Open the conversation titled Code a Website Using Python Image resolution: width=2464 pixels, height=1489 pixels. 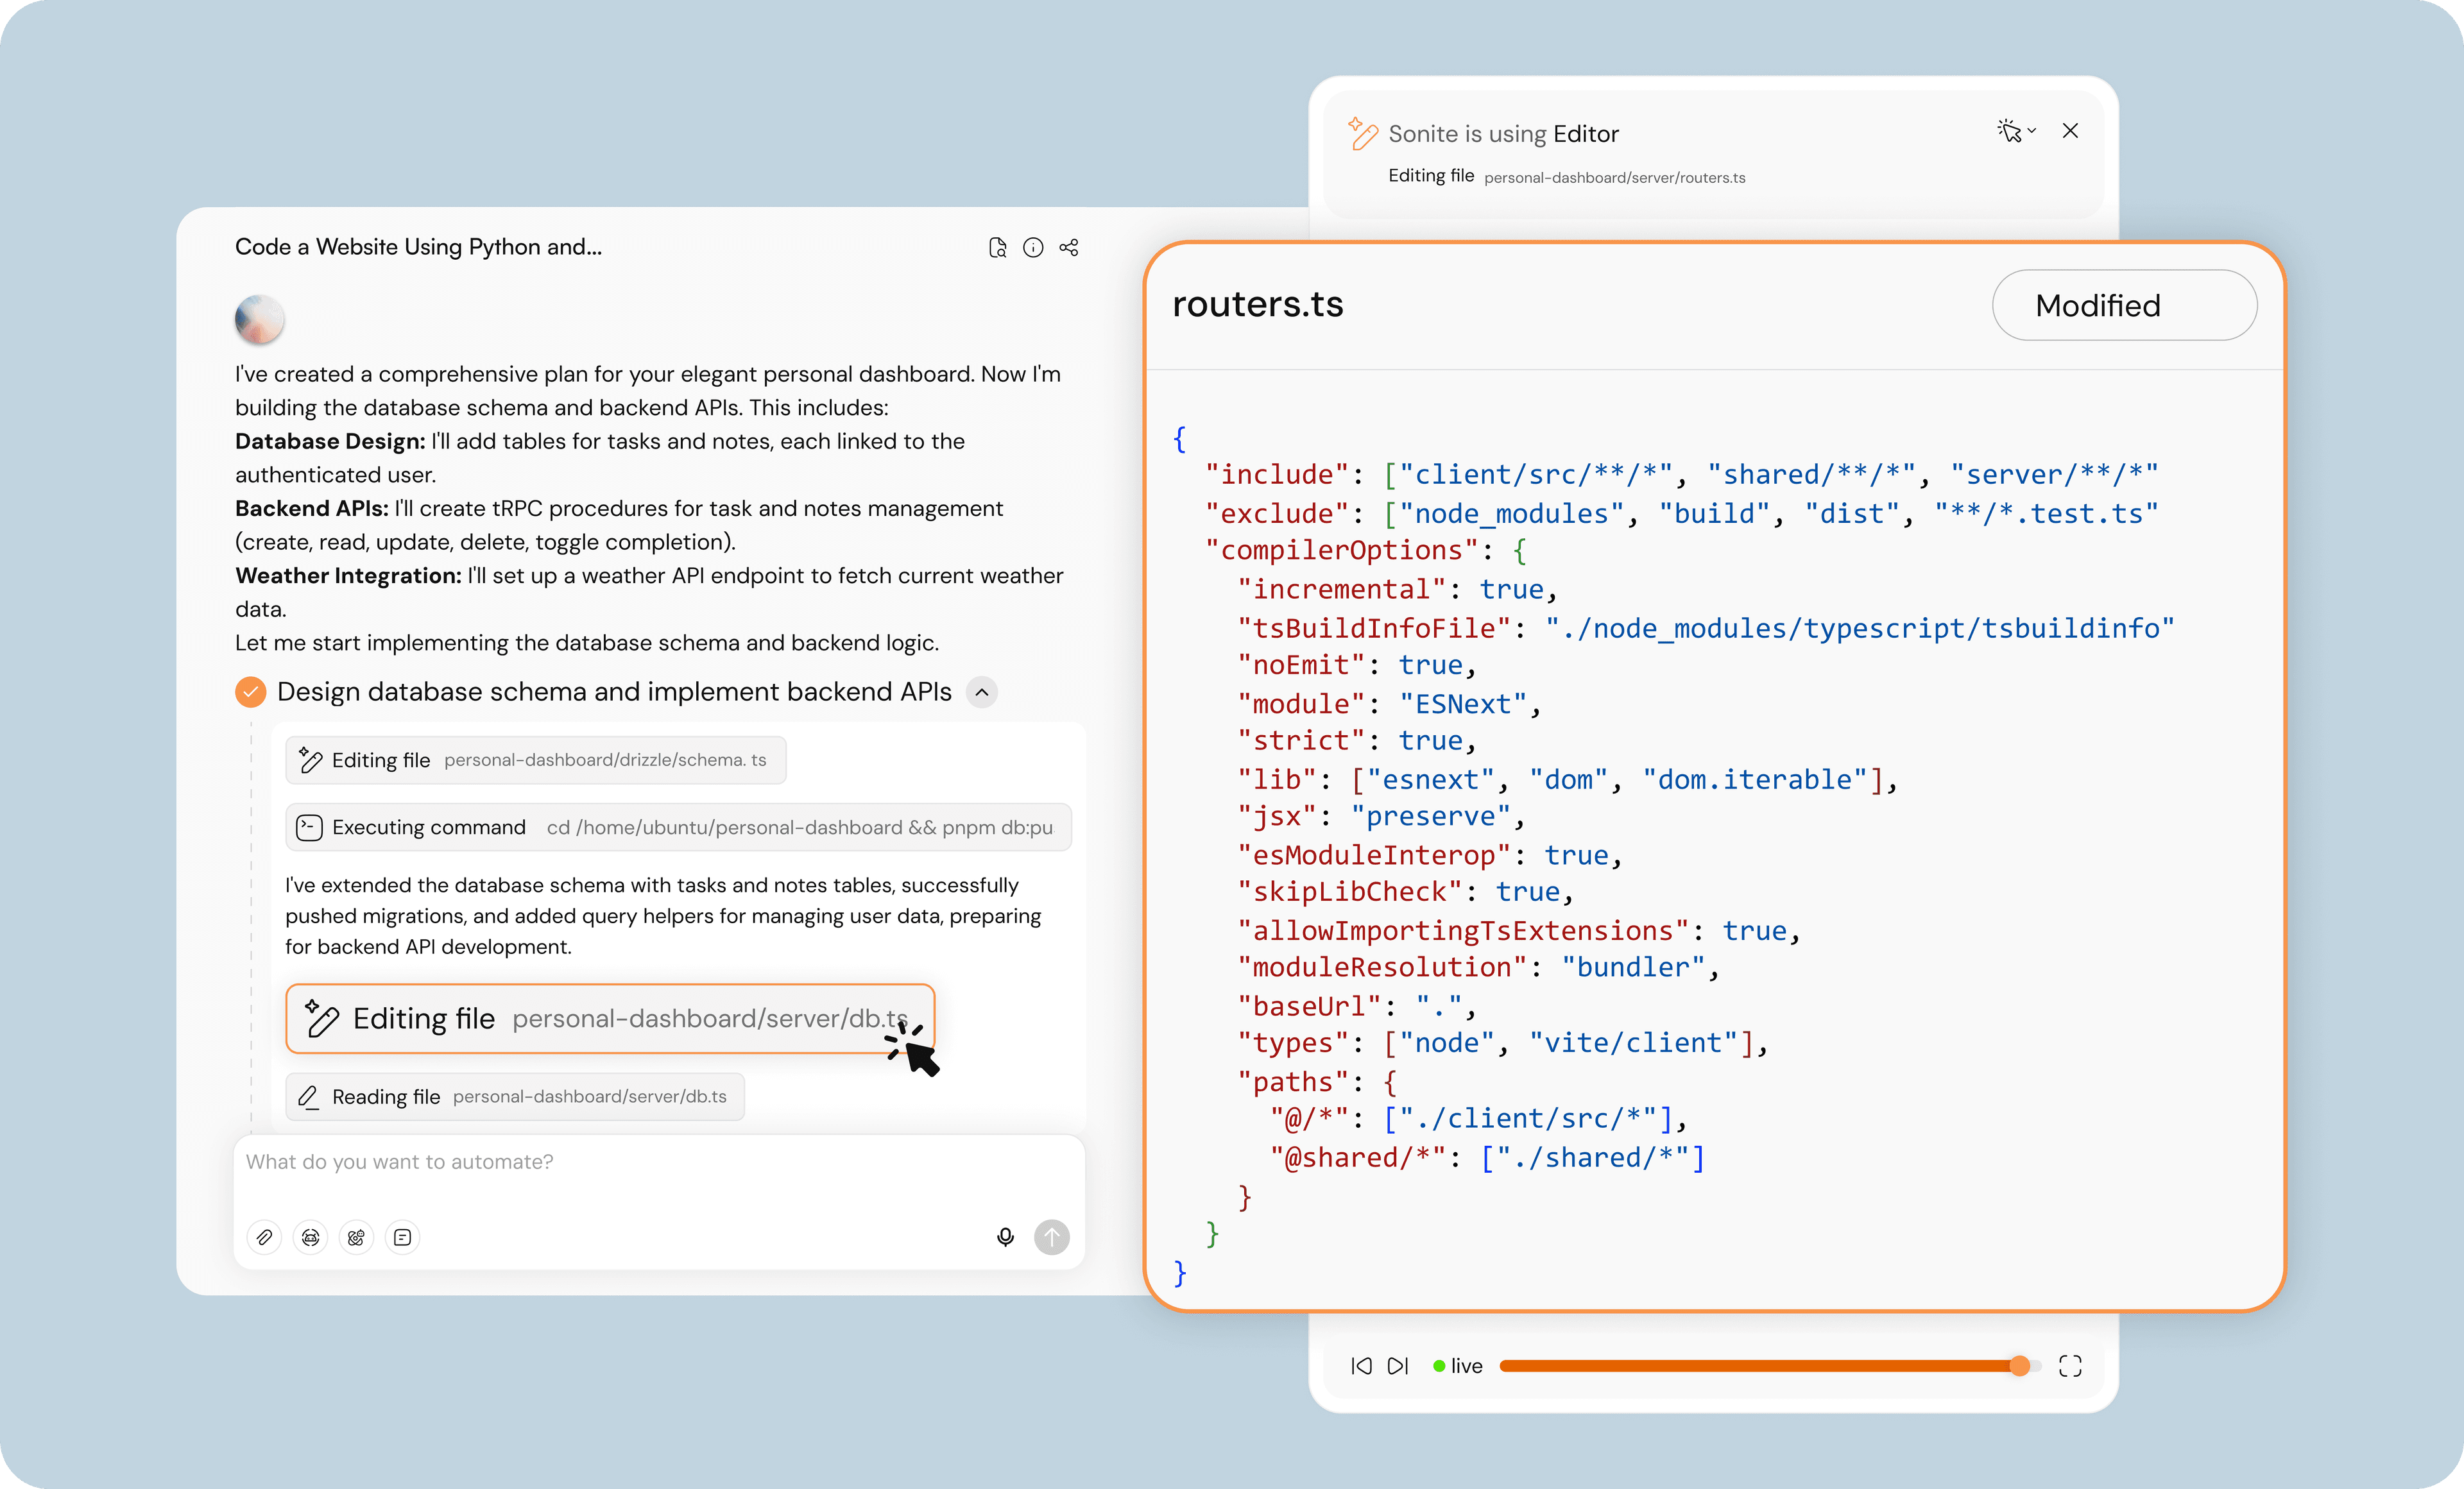[418, 247]
